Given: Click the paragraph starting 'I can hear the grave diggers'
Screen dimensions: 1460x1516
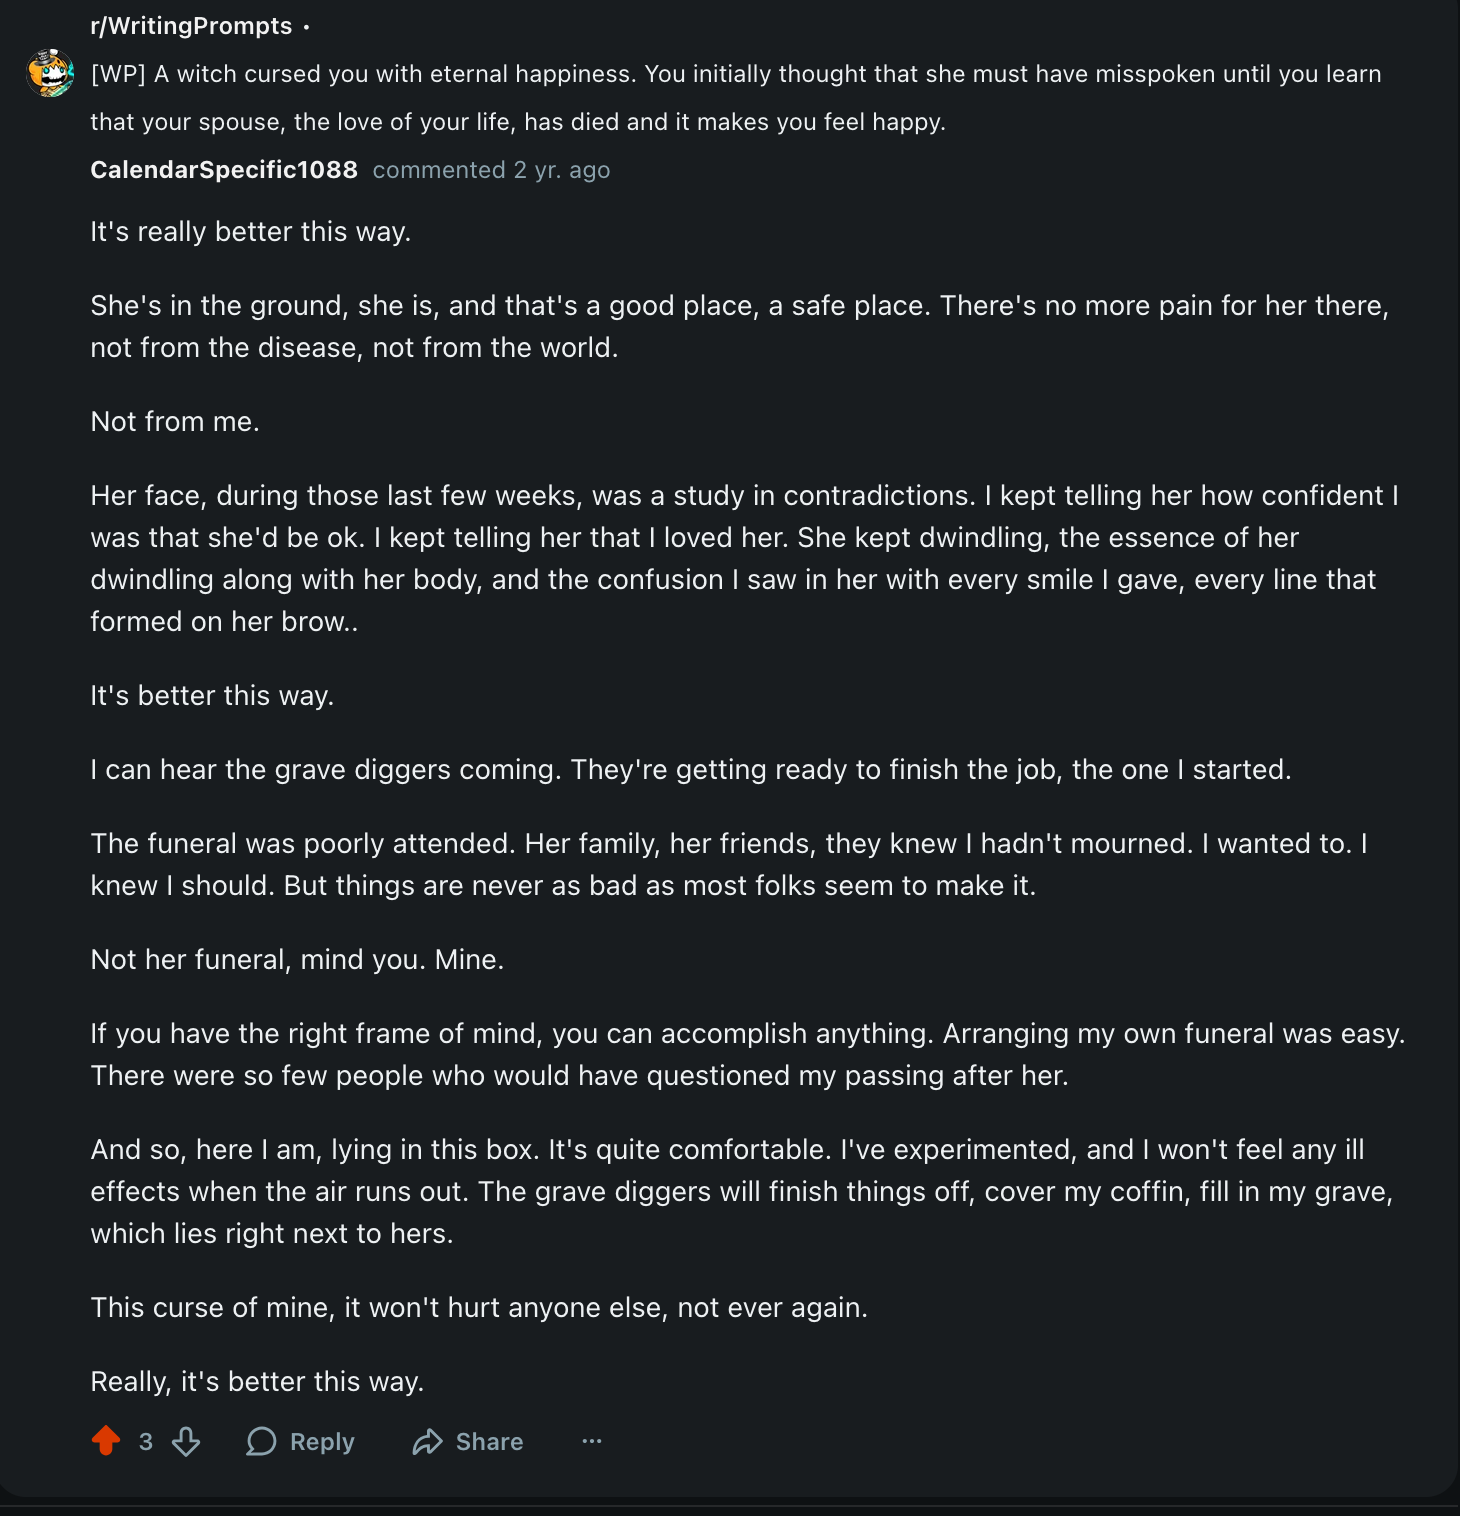Looking at the screenshot, I should point(690,770).
